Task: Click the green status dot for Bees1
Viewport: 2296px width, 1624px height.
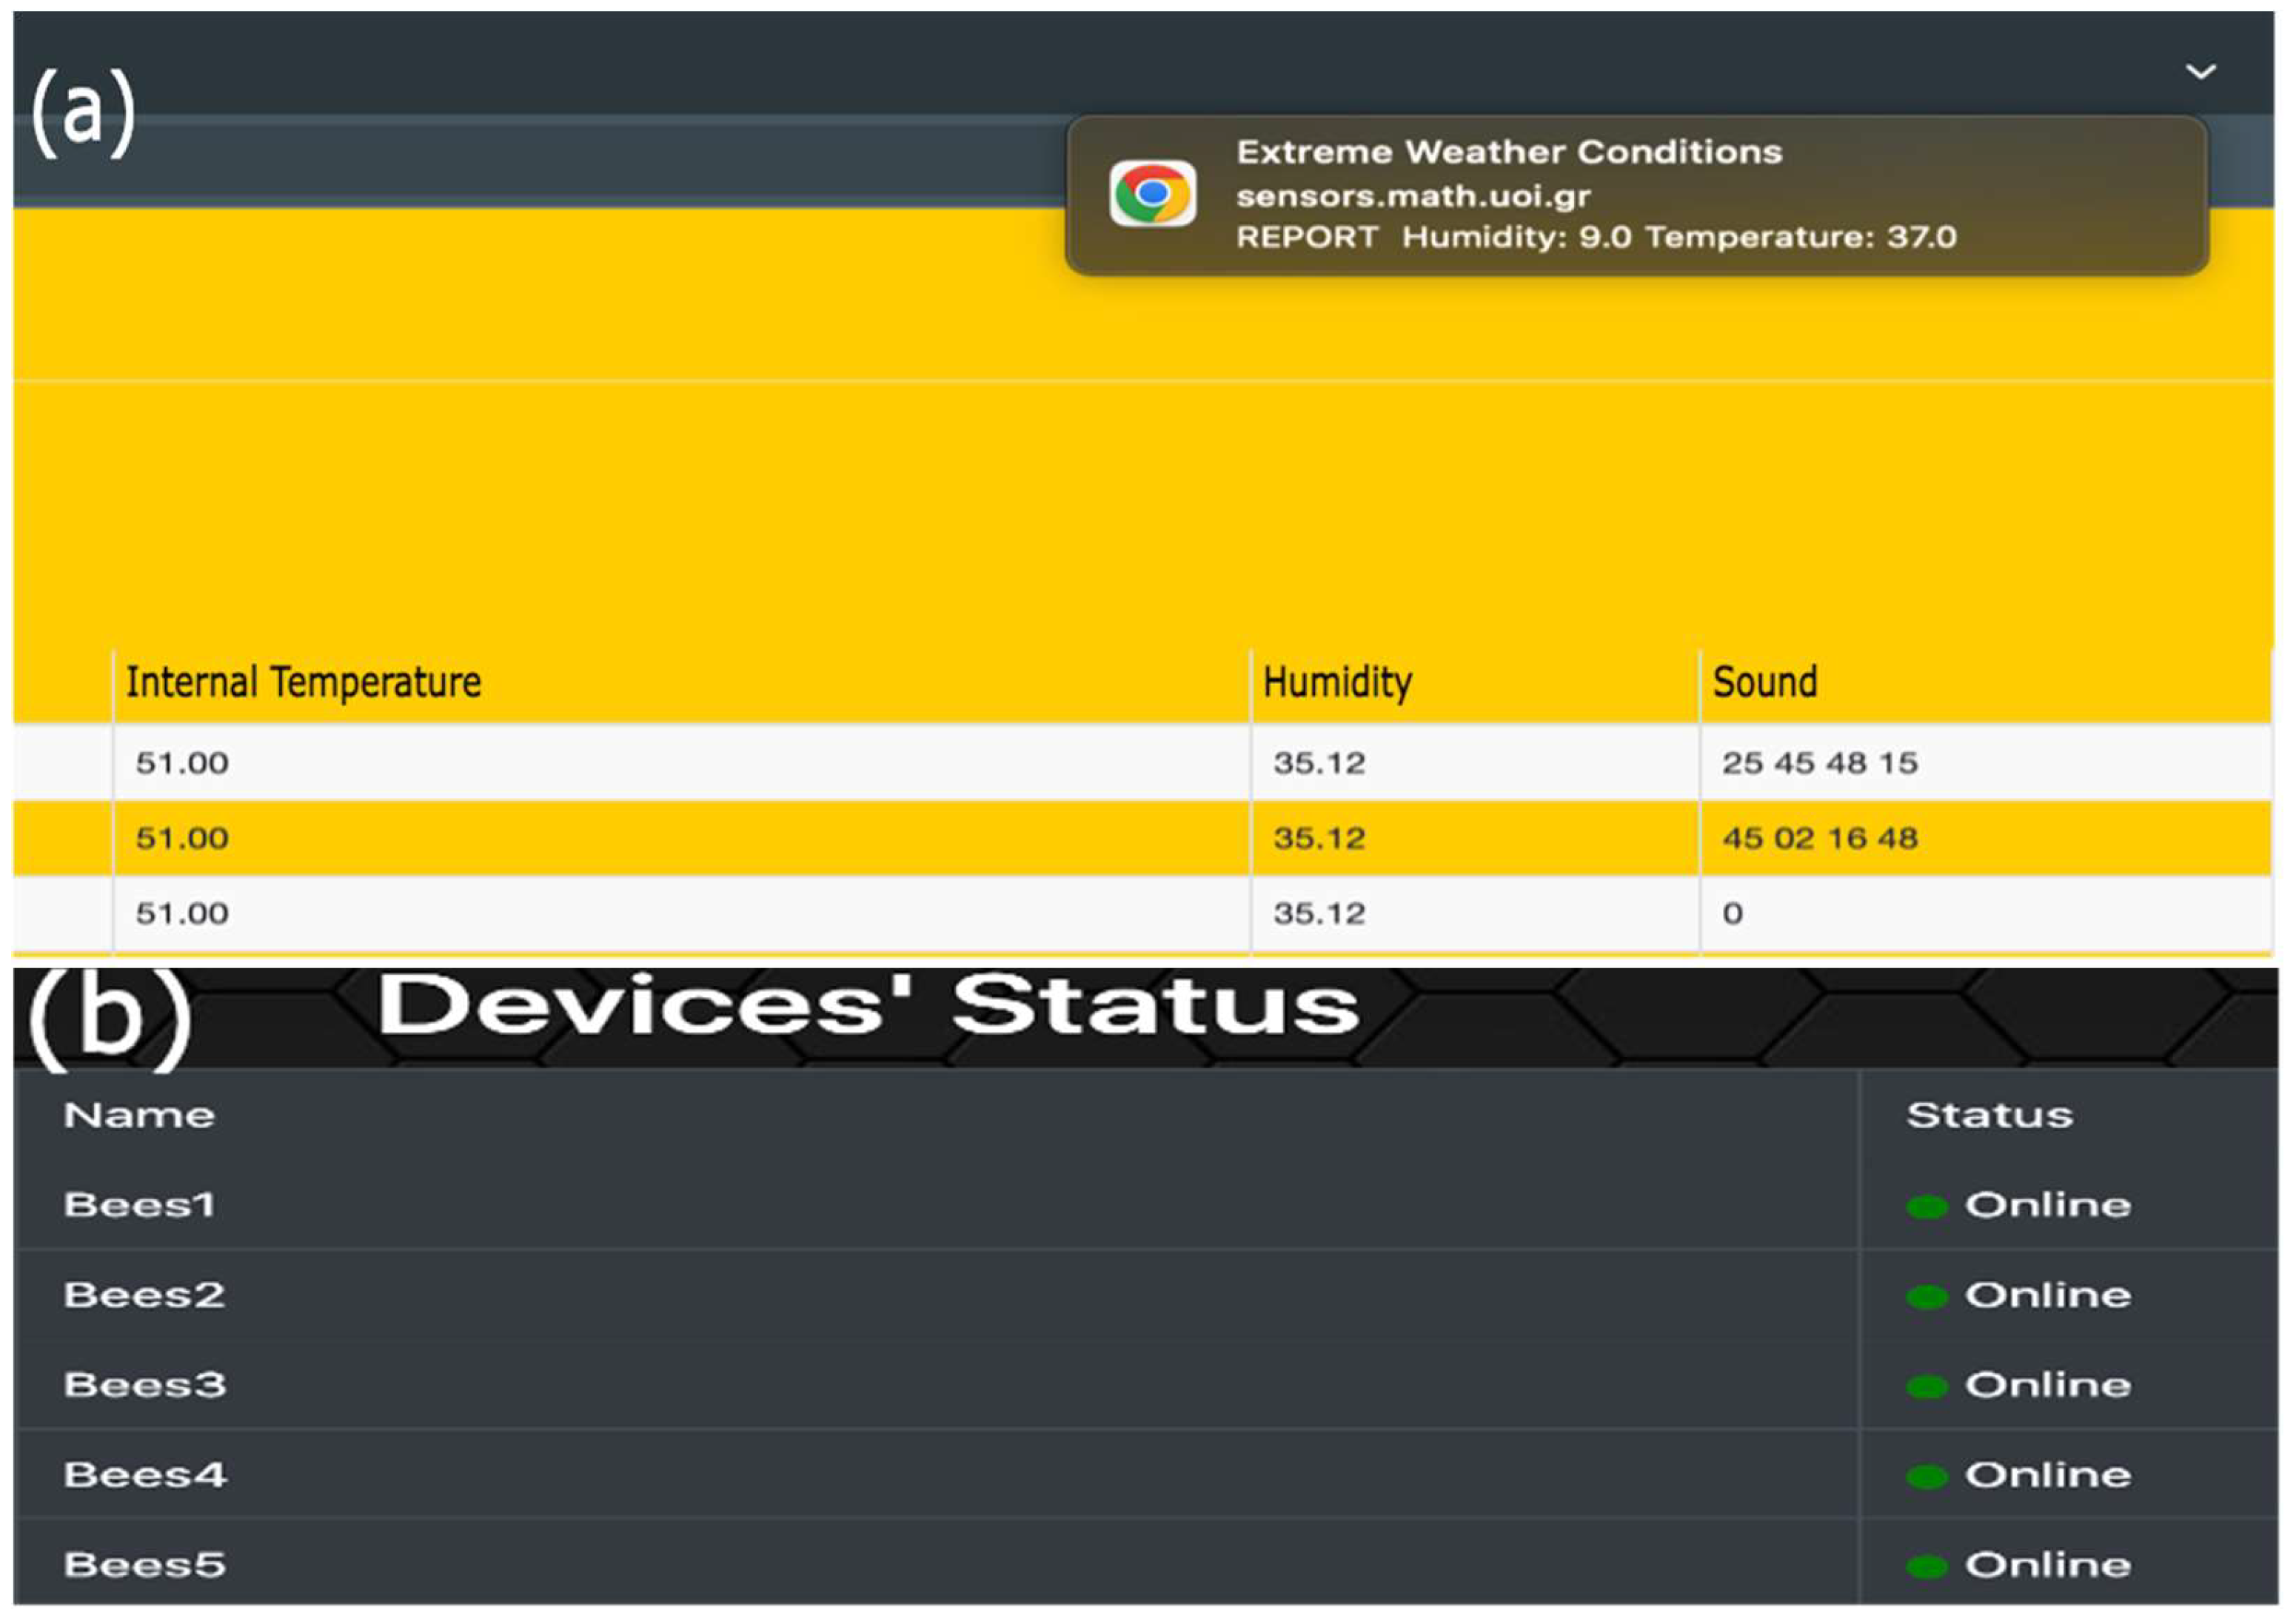Action: pos(1926,1207)
